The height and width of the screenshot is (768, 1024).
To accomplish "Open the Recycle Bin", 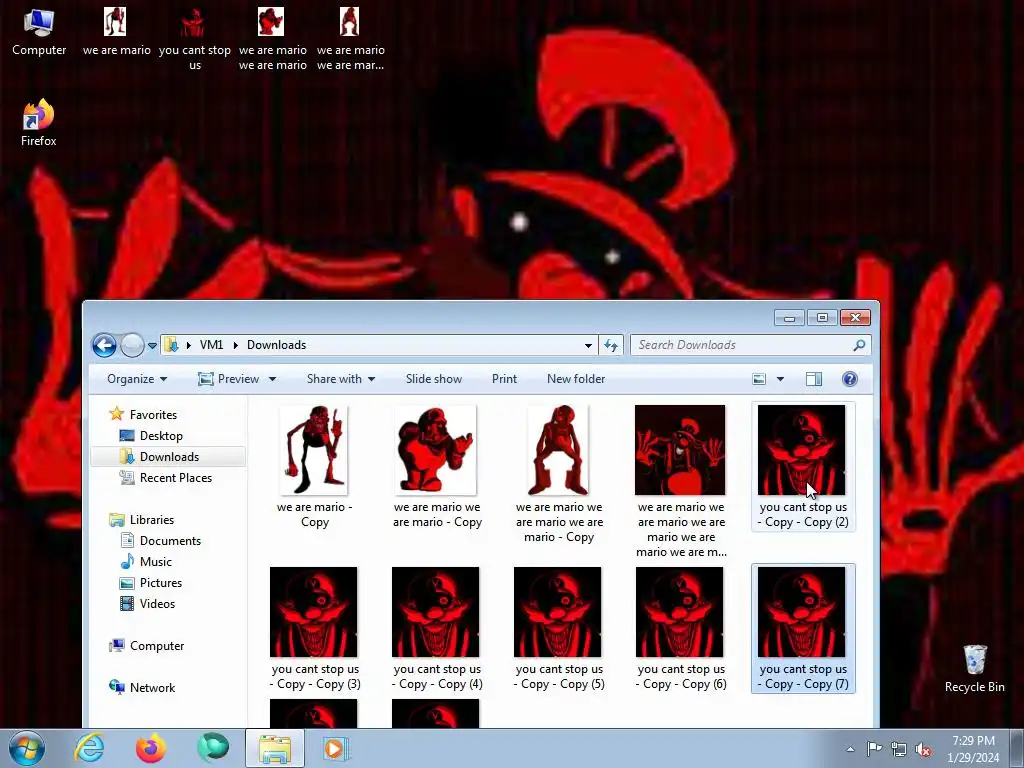I will click(x=974, y=669).
